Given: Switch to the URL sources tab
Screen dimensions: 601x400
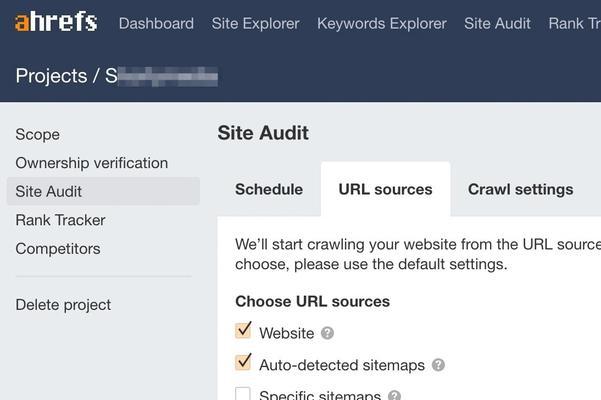Looking at the screenshot, I should 385,189.
